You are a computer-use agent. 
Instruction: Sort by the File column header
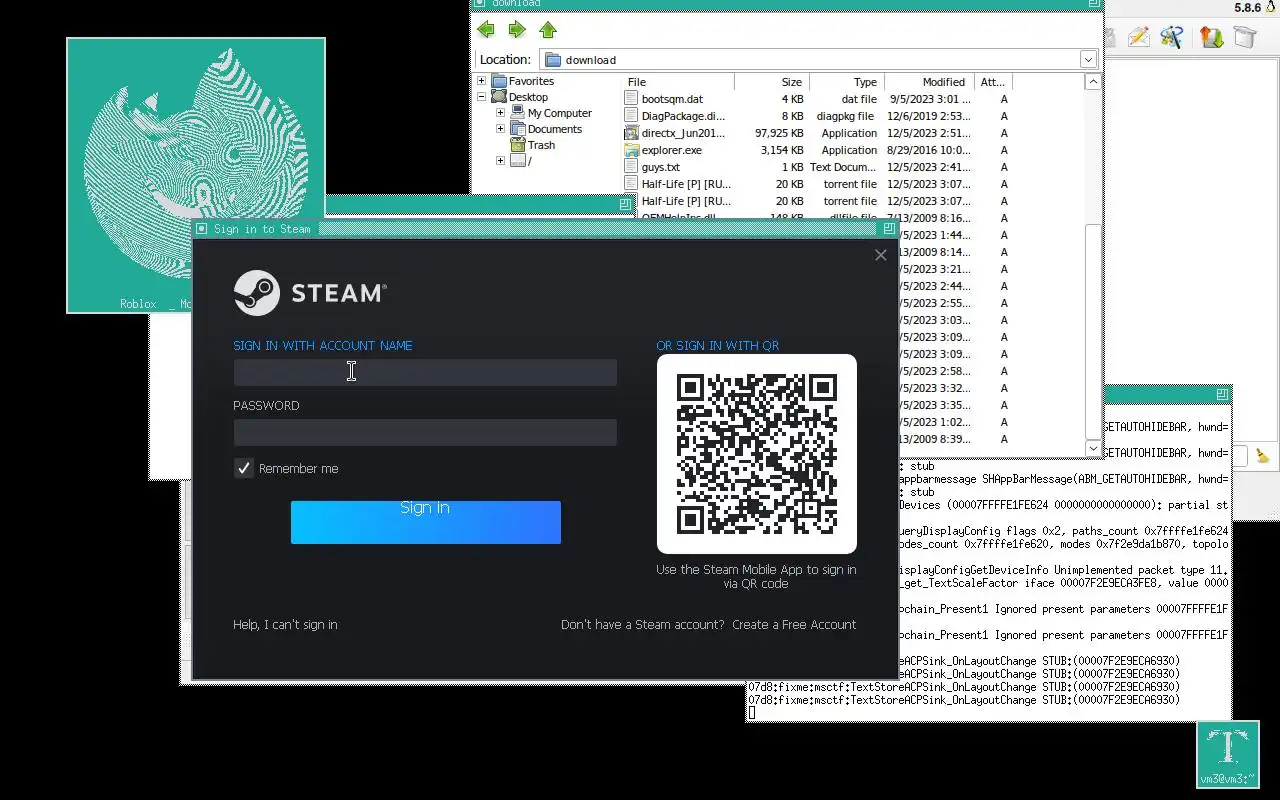coord(679,82)
